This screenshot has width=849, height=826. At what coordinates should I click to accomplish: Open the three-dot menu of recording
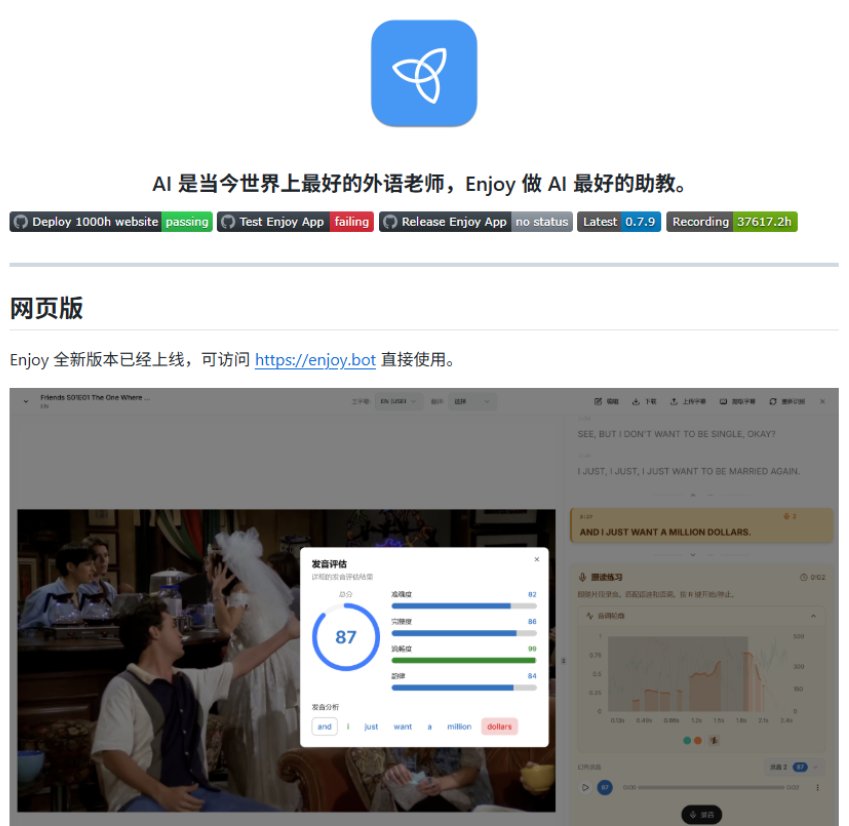pos(818,788)
